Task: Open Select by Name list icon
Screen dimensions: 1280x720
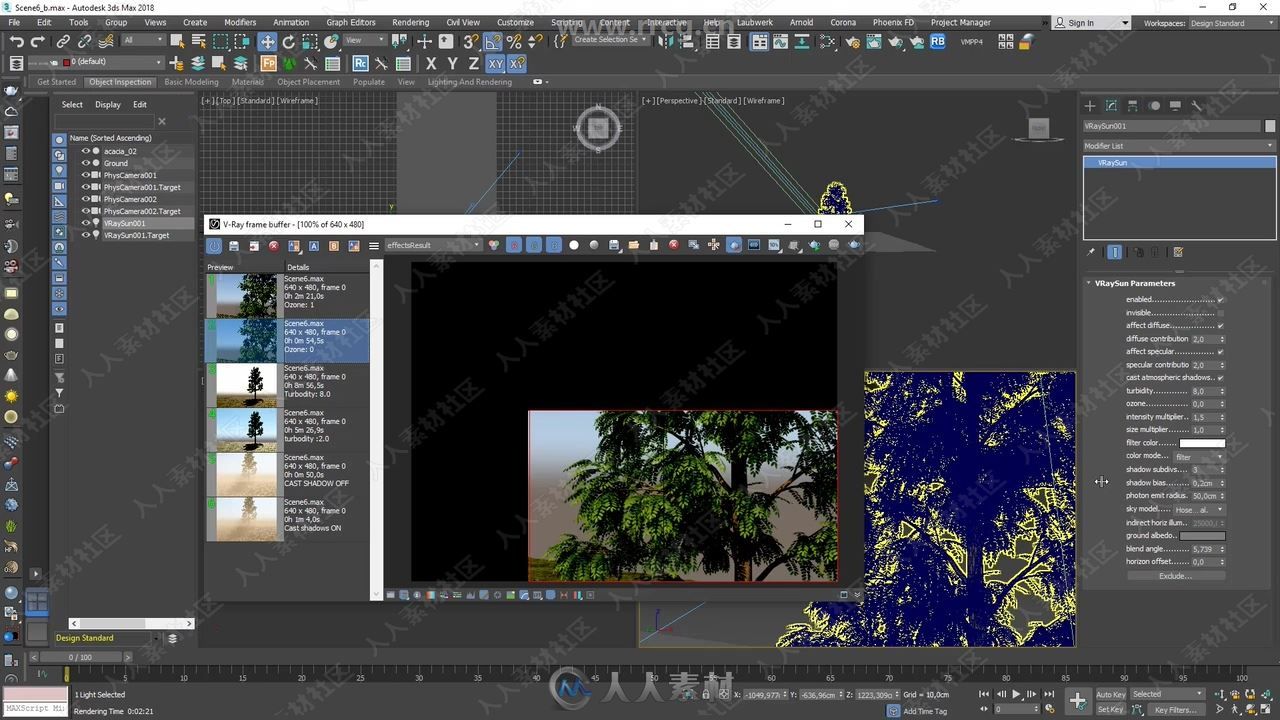Action: tap(198, 41)
